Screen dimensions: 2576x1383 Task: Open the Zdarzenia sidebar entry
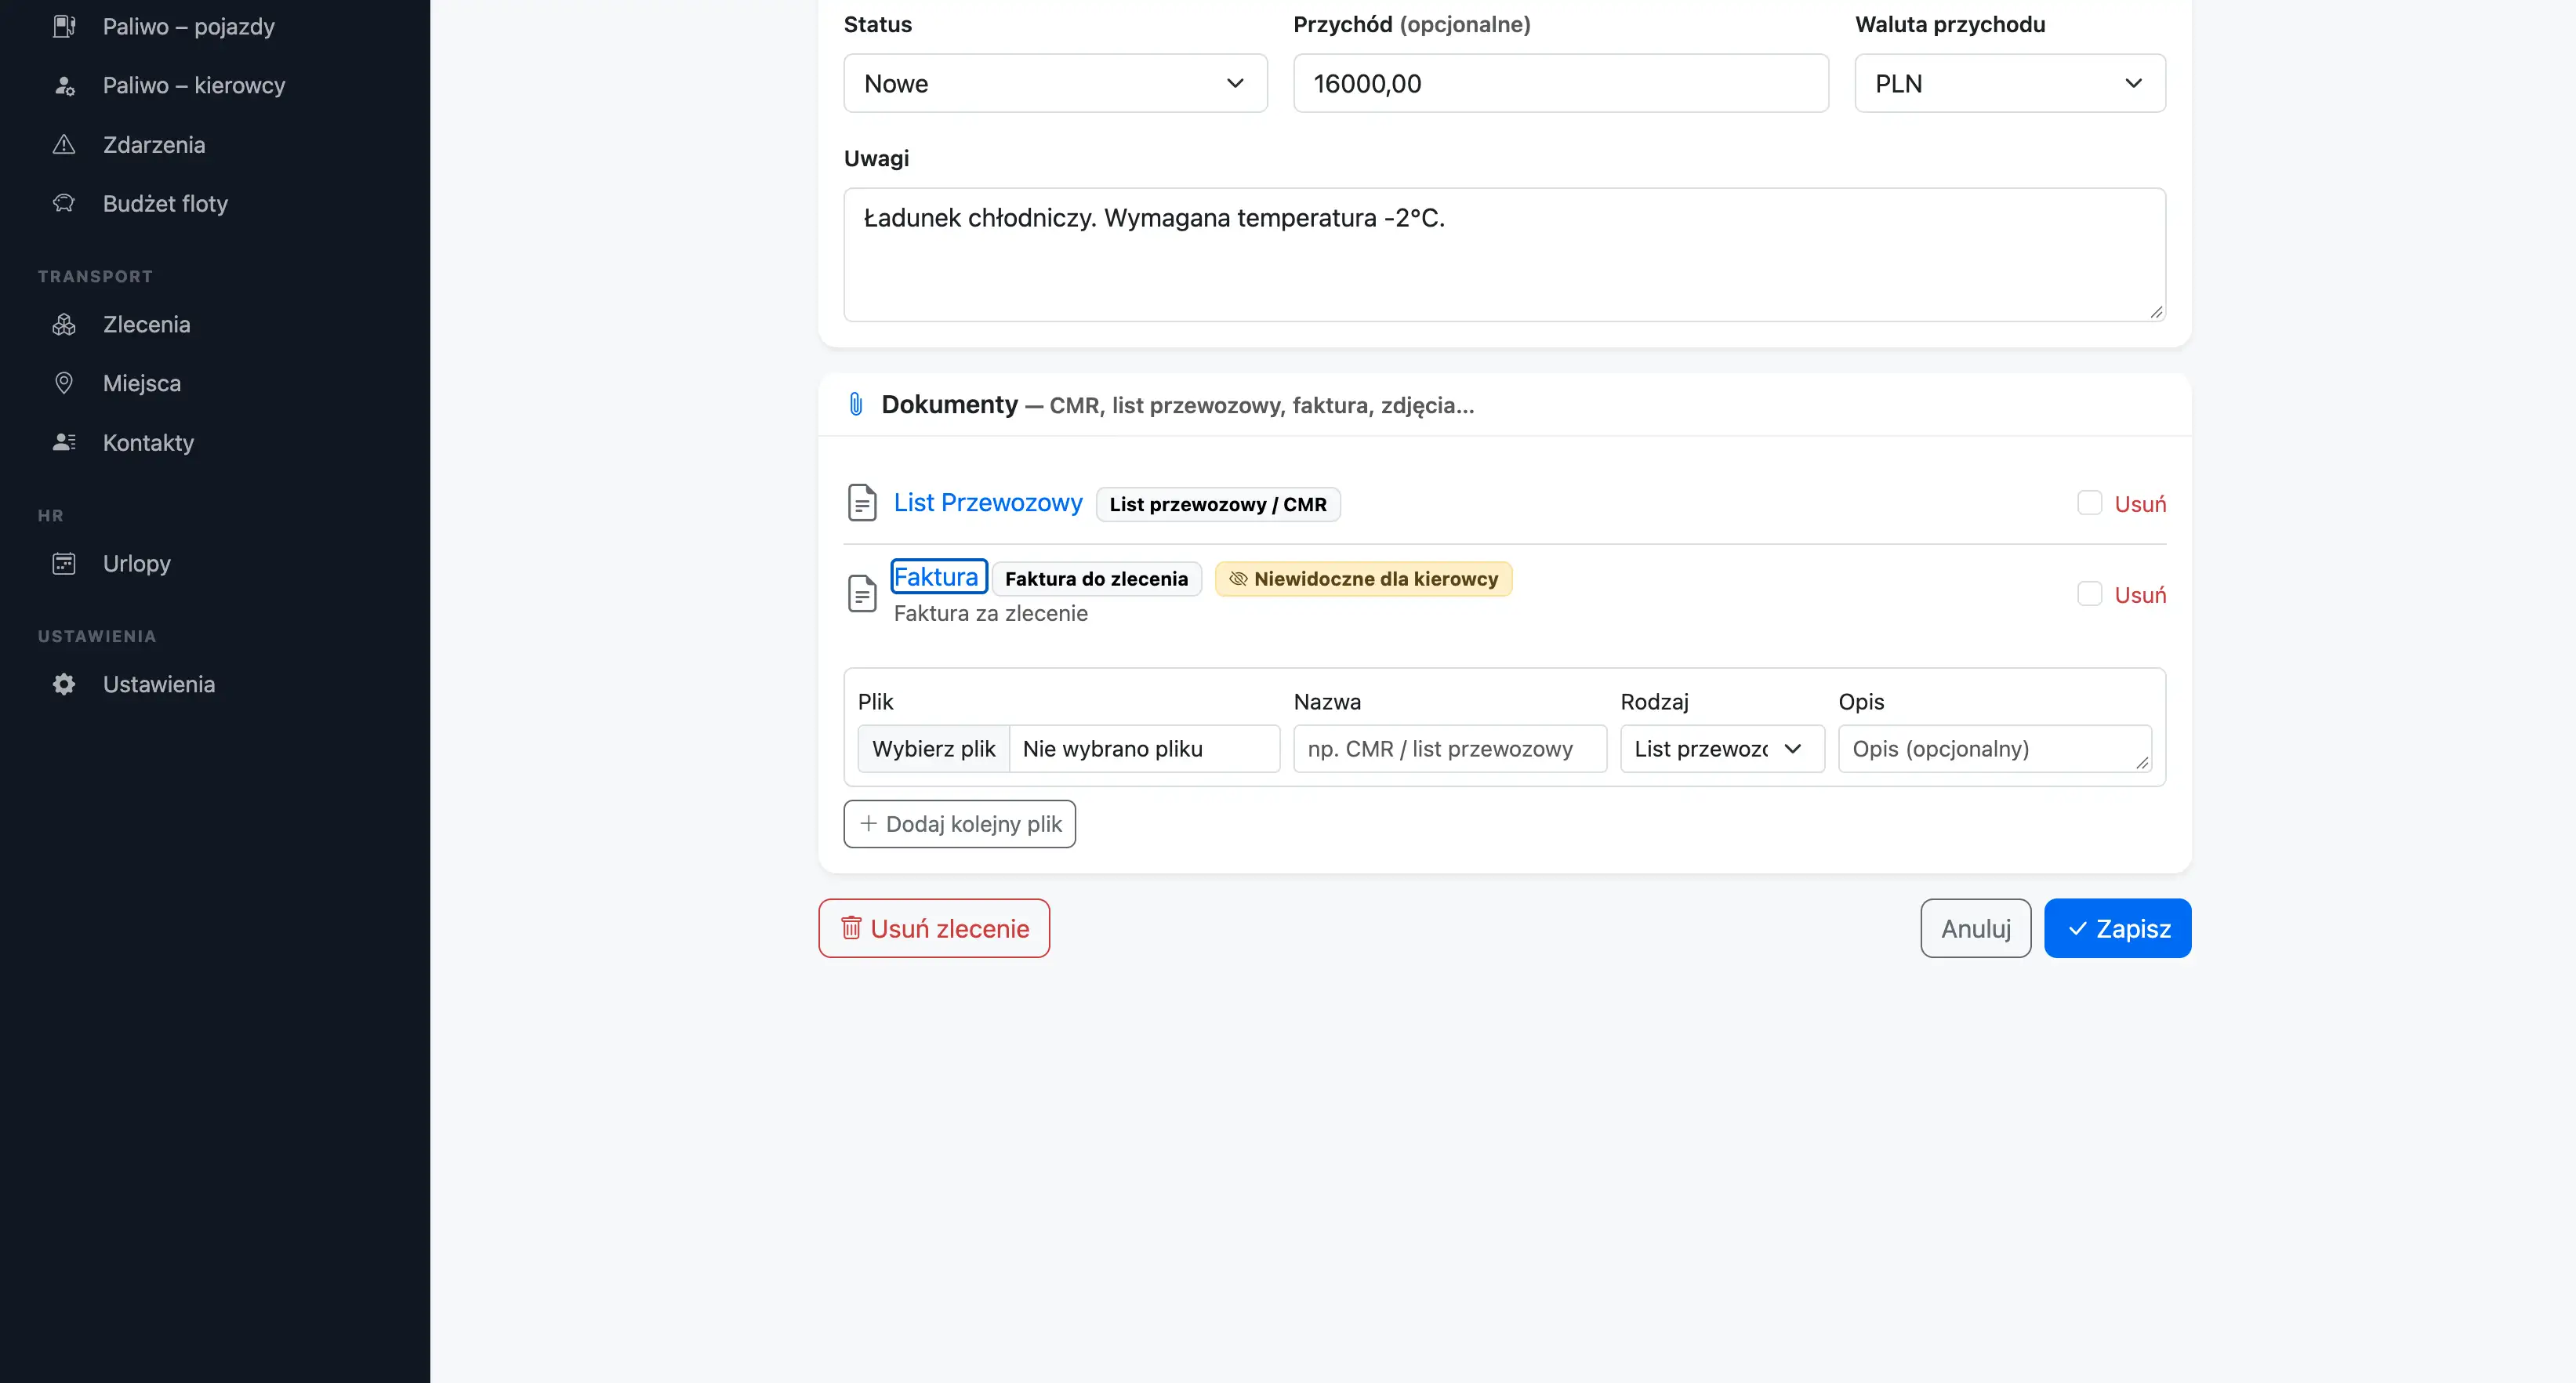click(x=154, y=145)
